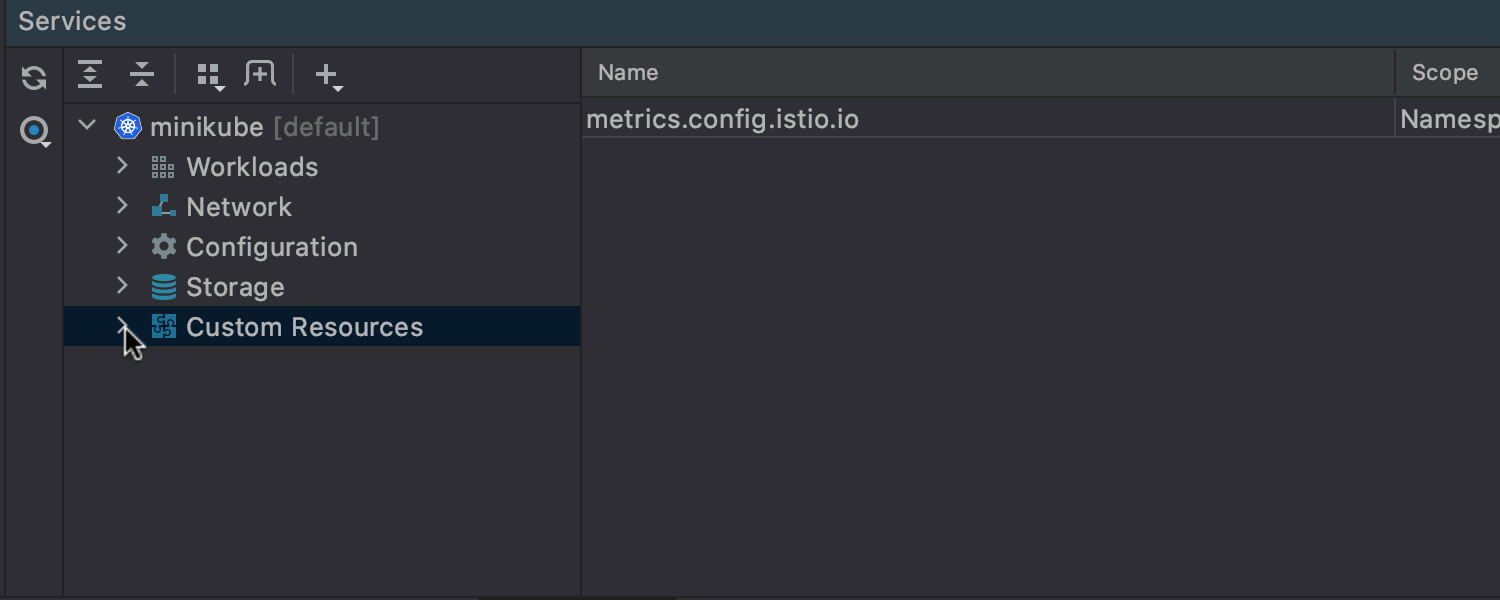
Task: Expand the Custom Resources node
Action: [122, 326]
